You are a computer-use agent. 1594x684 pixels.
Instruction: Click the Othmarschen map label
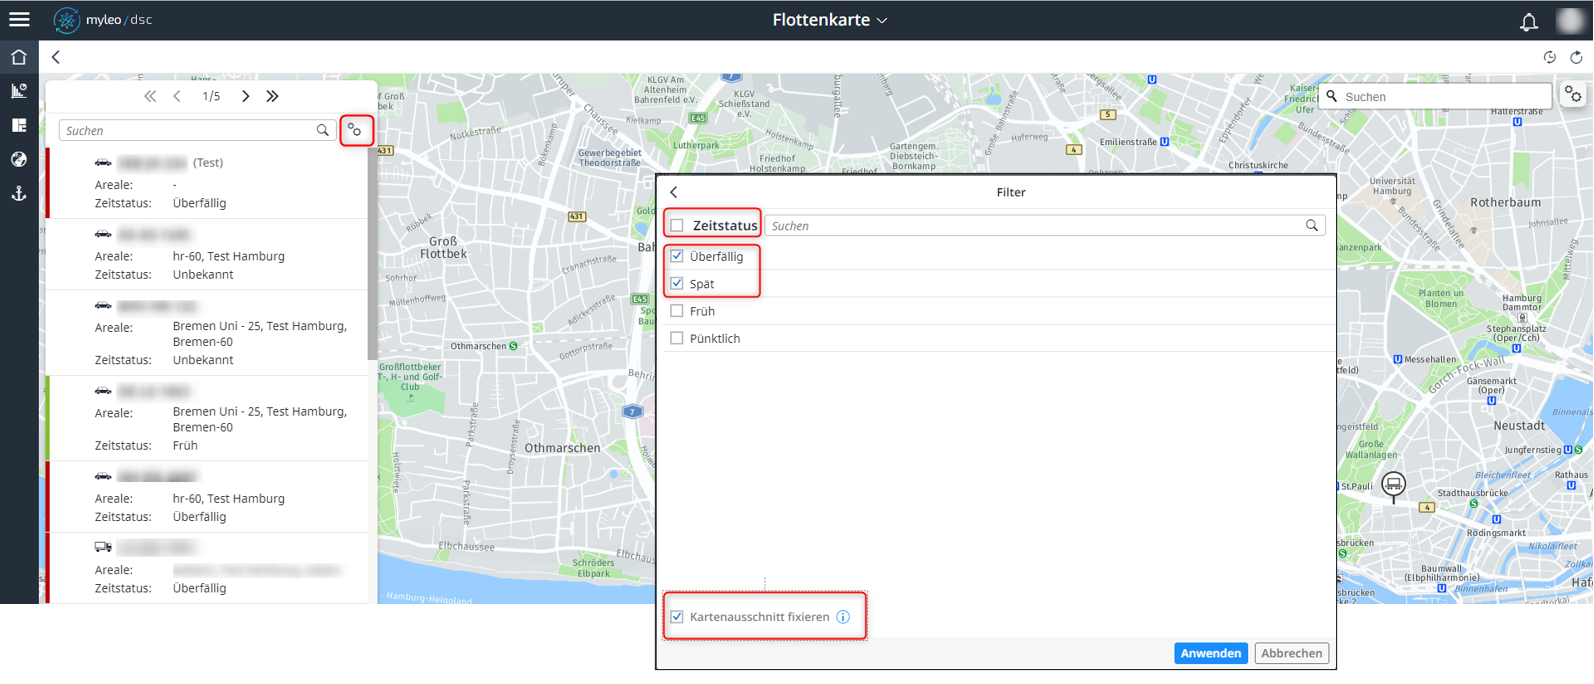562,448
